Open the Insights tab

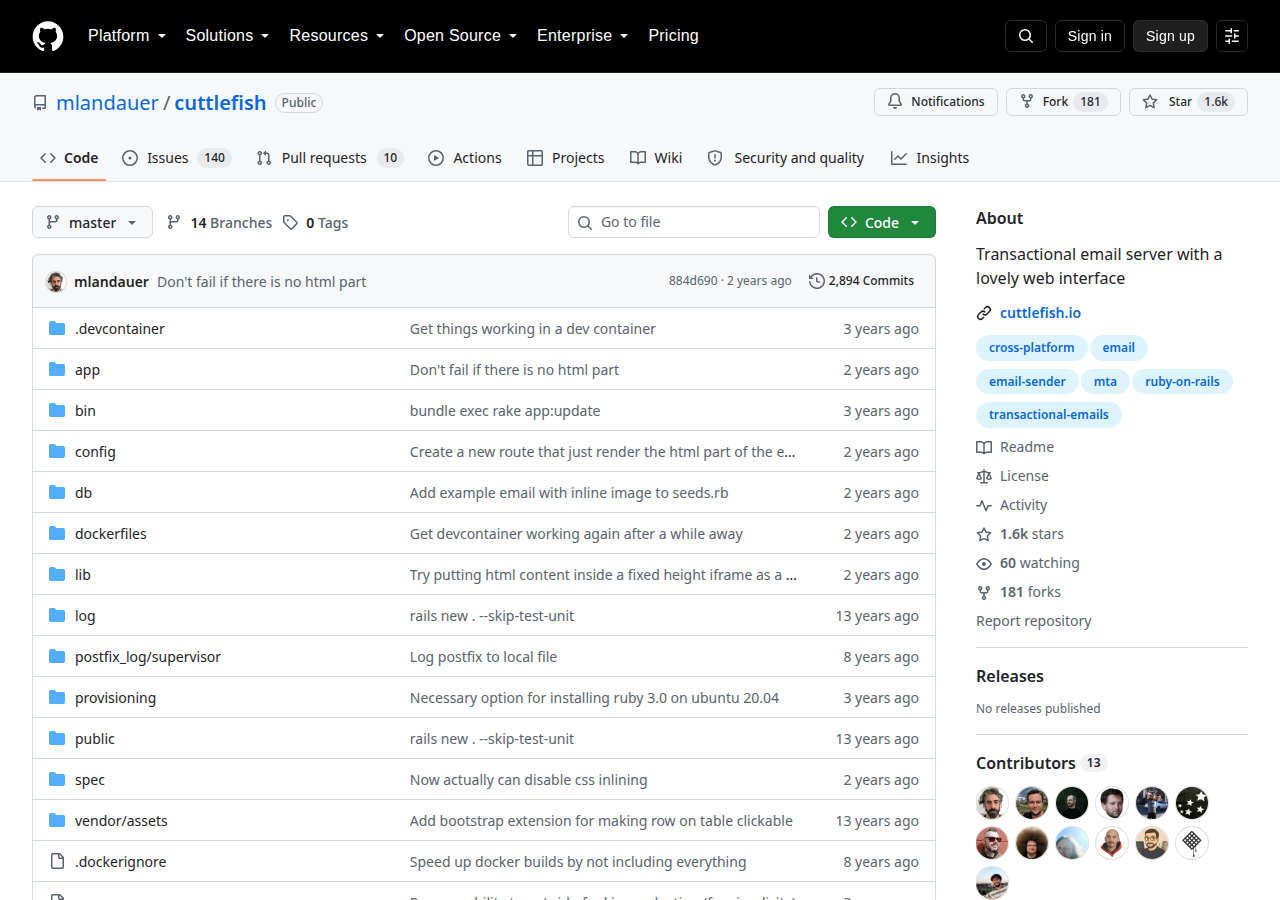click(x=930, y=158)
